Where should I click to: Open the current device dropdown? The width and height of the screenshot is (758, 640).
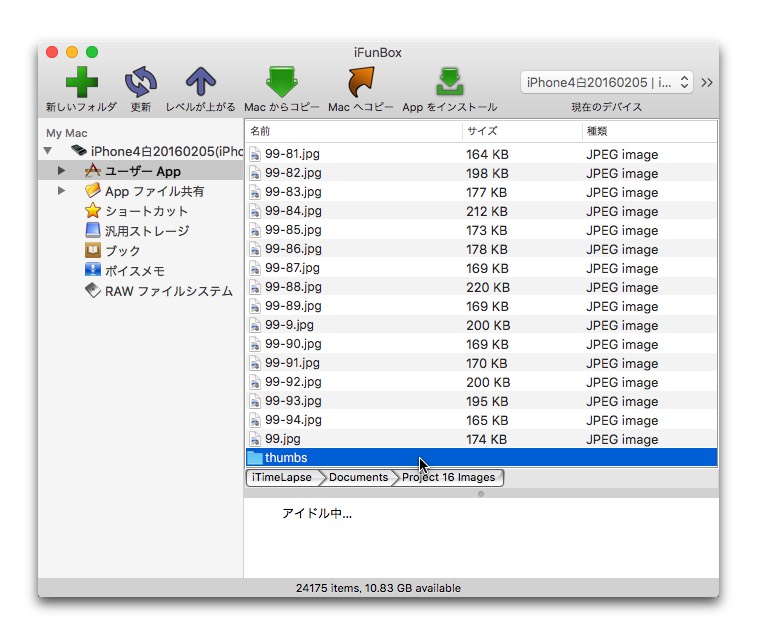coord(607,82)
